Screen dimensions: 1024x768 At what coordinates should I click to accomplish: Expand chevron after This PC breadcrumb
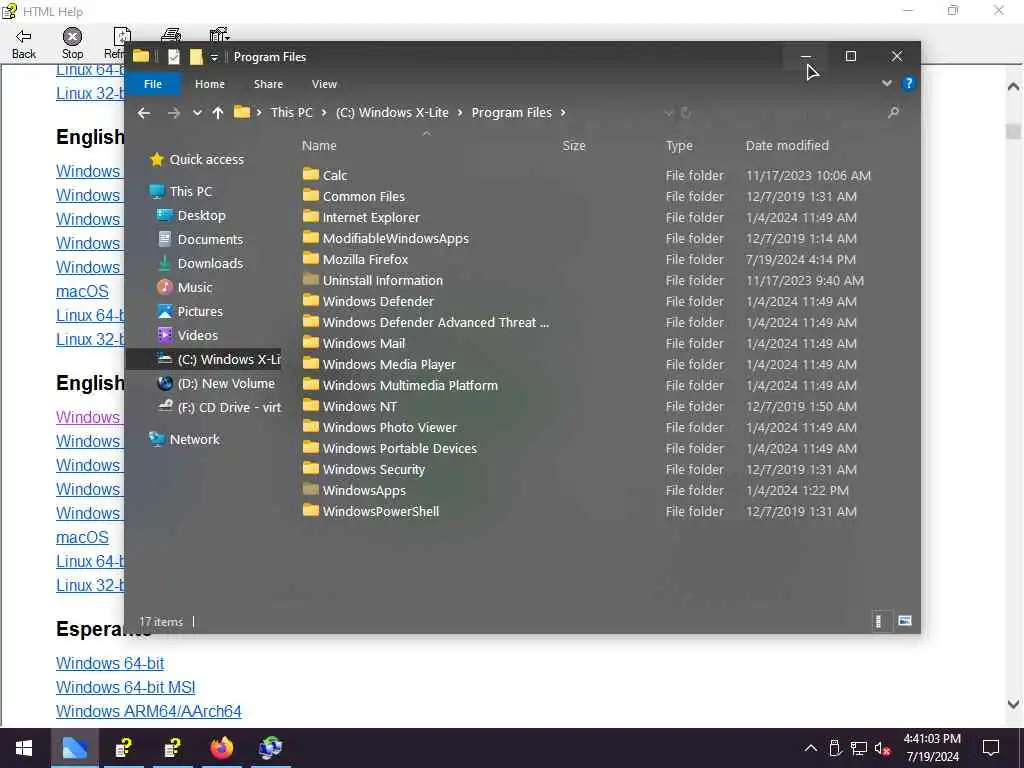point(324,113)
